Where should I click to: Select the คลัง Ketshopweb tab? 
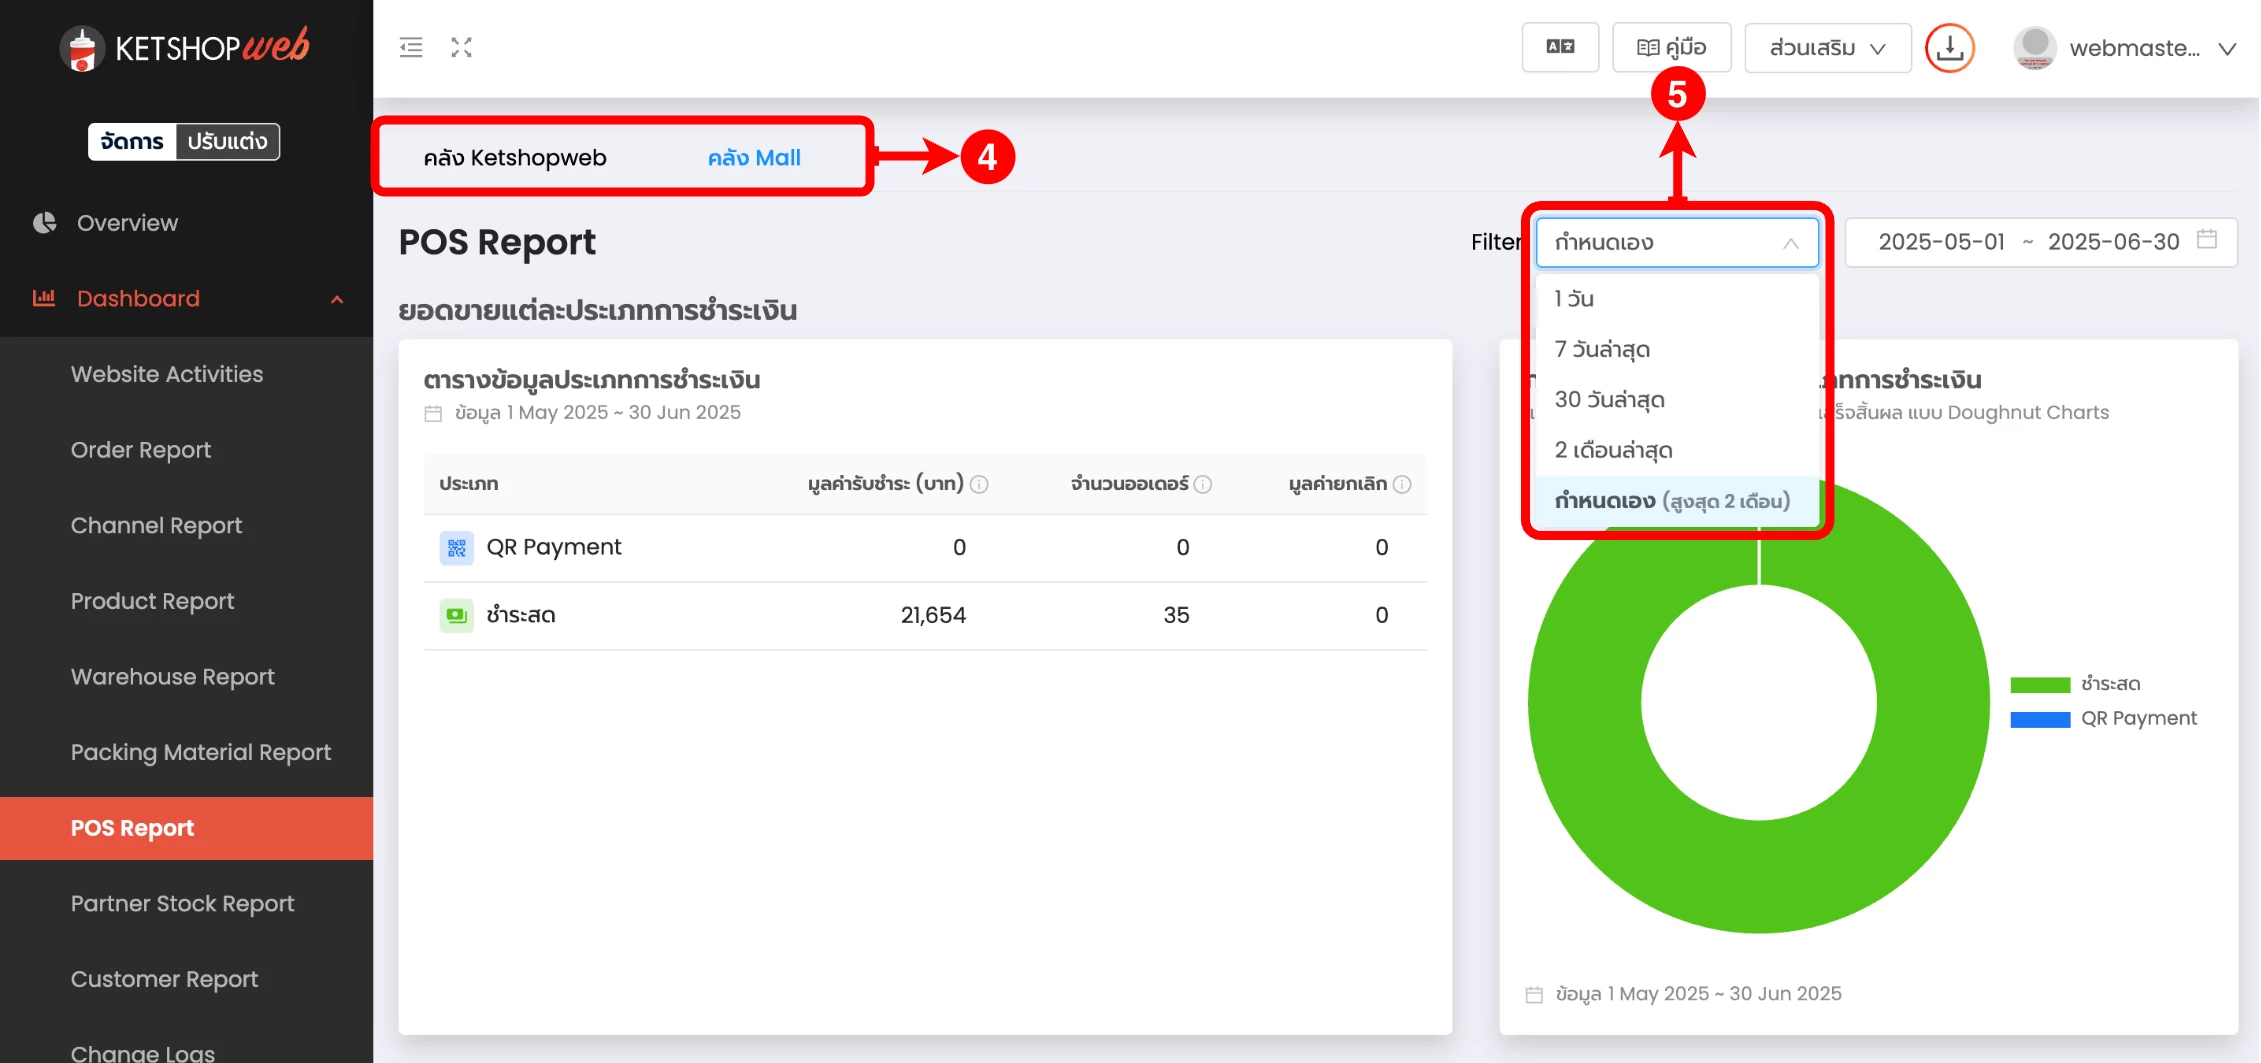pos(514,158)
